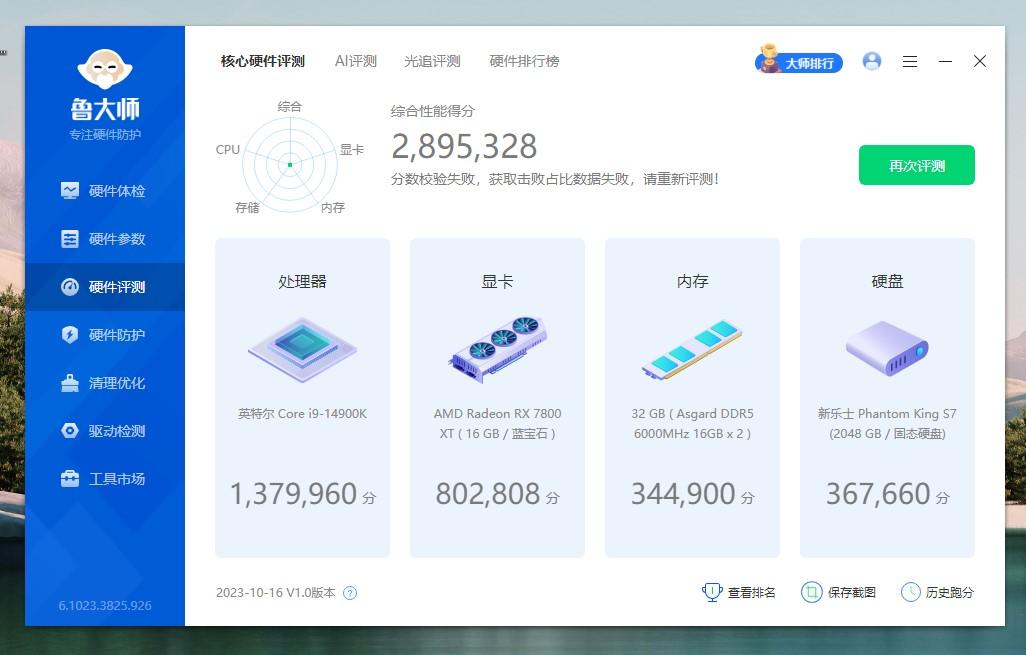Click the hard drive icon
Screen dimensions: 1026x655
tap(887, 349)
